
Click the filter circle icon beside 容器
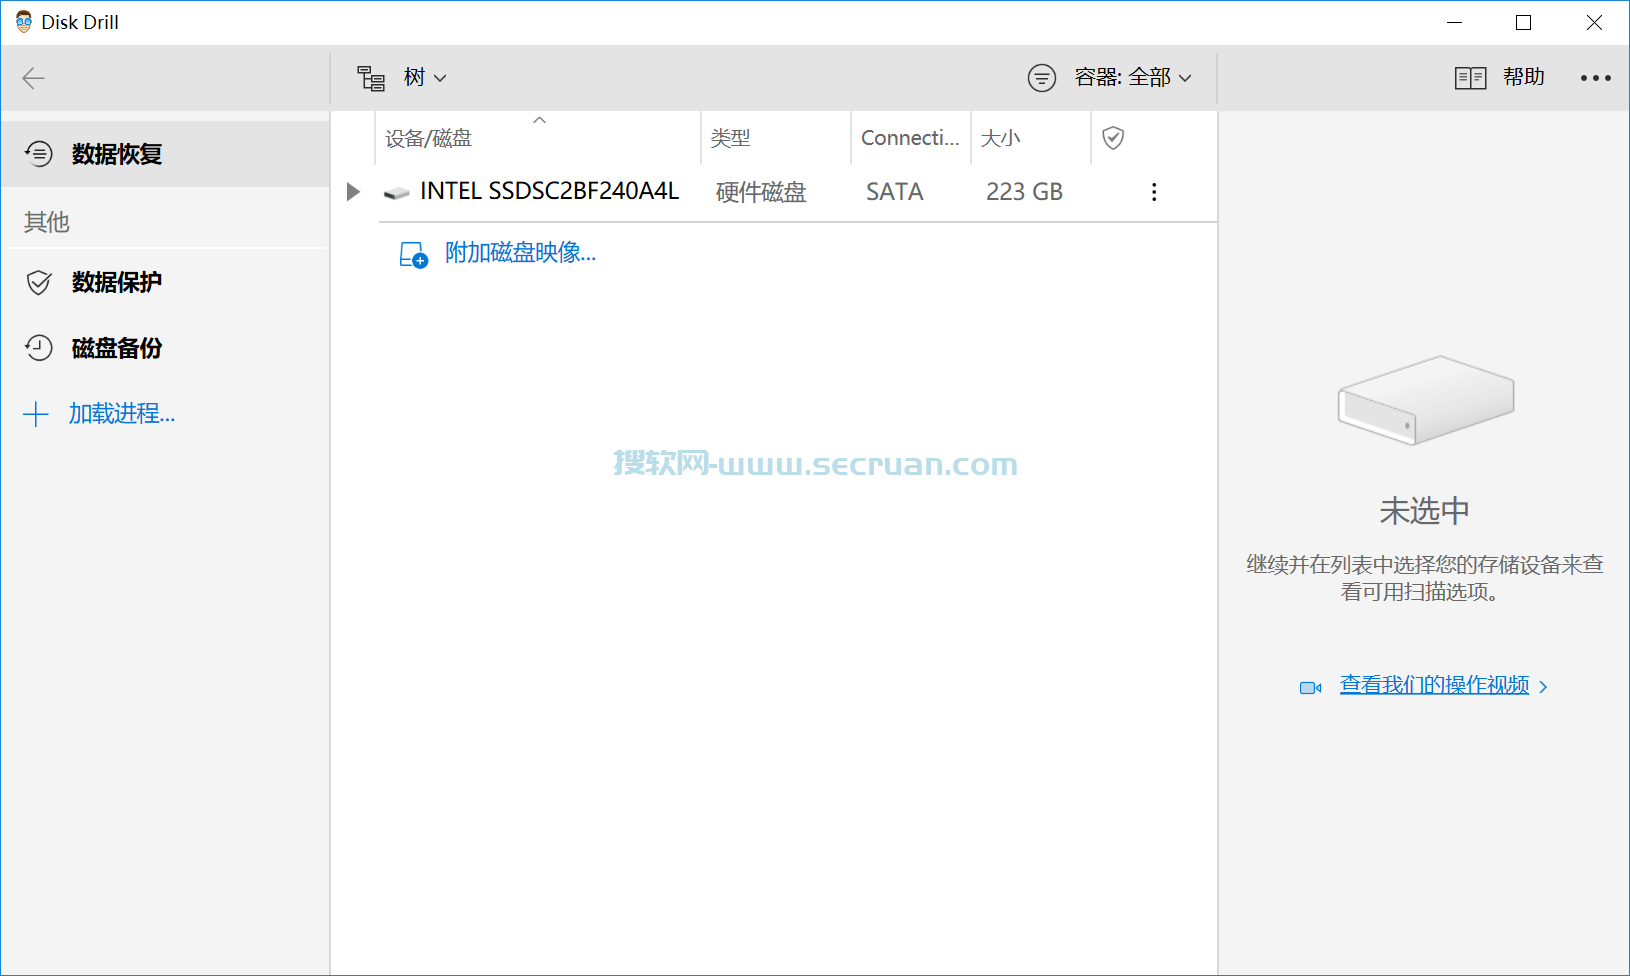(x=1042, y=78)
